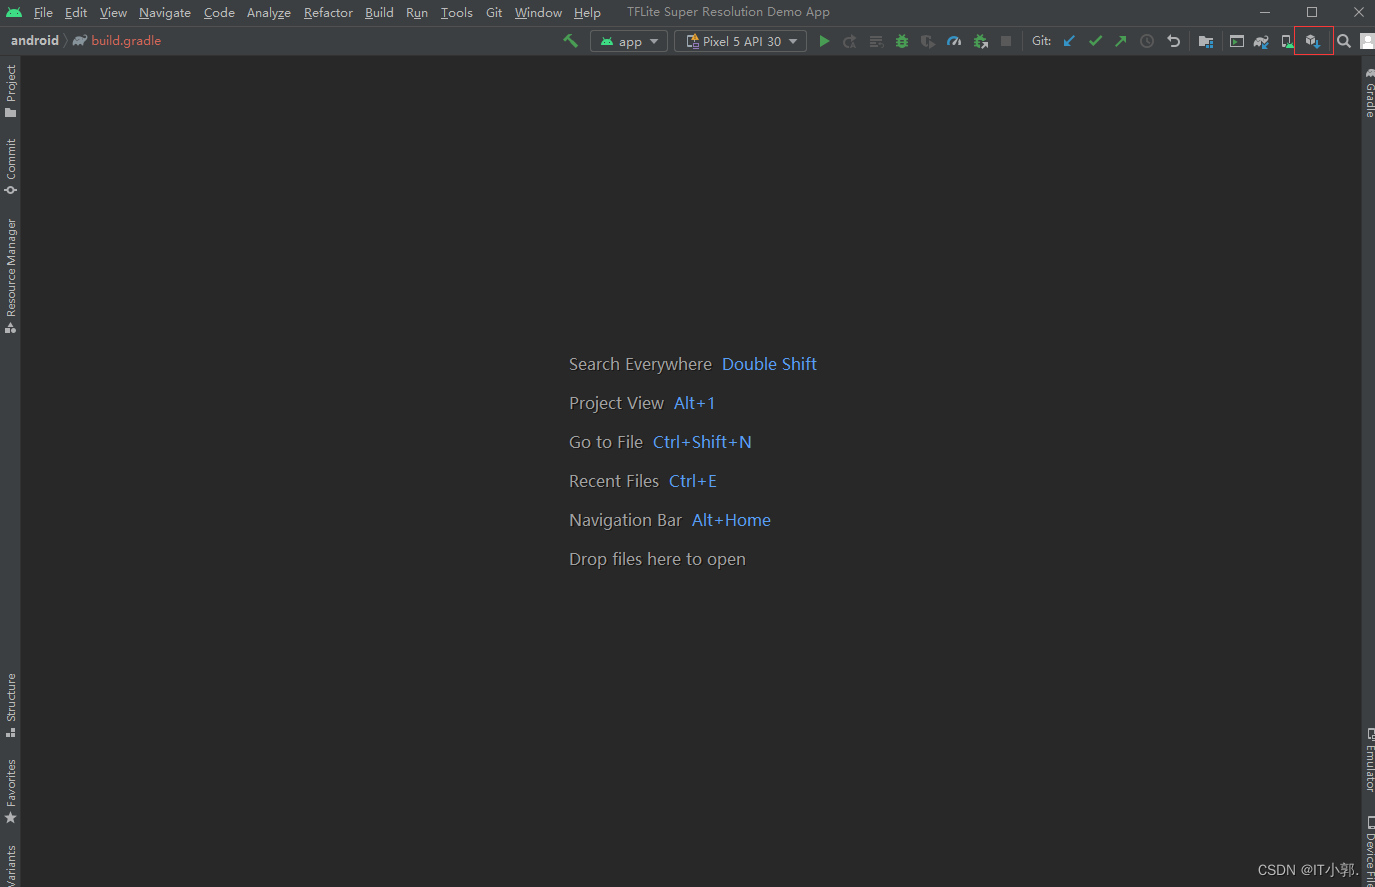The height and width of the screenshot is (887, 1375).
Task: Open the Commit tool window tab
Action: (11, 166)
